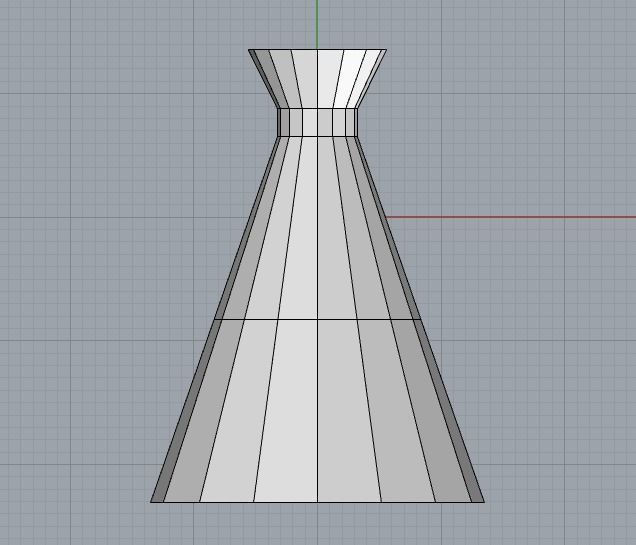Select the narrow cylindrical neck band
The height and width of the screenshot is (545, 636).
(317, 122)
